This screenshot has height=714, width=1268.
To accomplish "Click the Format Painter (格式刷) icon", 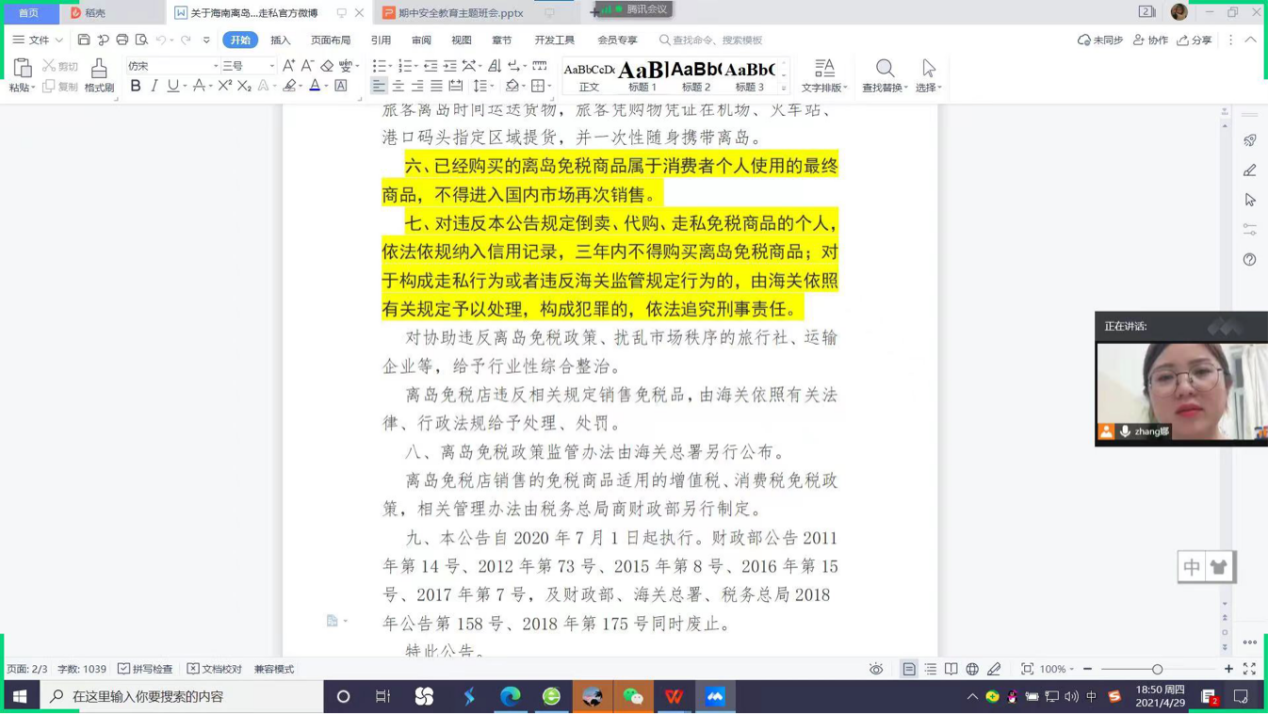I will click(98, 74).
